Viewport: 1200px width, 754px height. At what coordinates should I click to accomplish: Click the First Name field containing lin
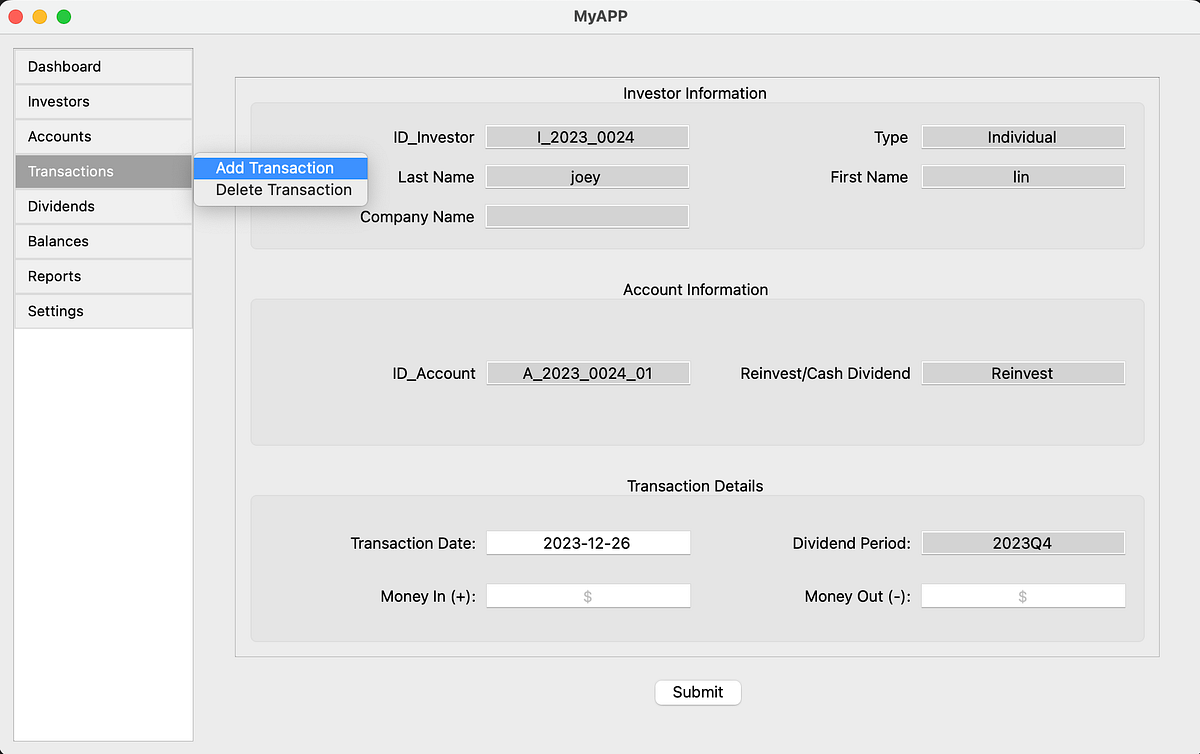click(1022, 176)
